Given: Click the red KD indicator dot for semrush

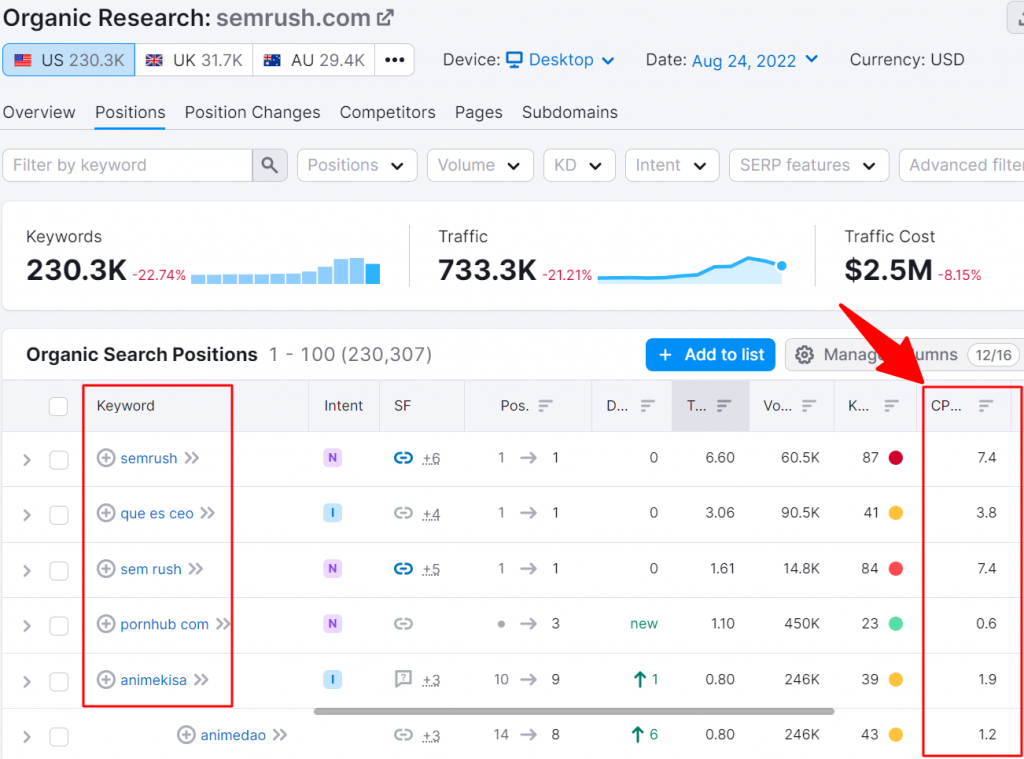Looking at the screenshot, I should pyautogui.click(x=896, y=458).
